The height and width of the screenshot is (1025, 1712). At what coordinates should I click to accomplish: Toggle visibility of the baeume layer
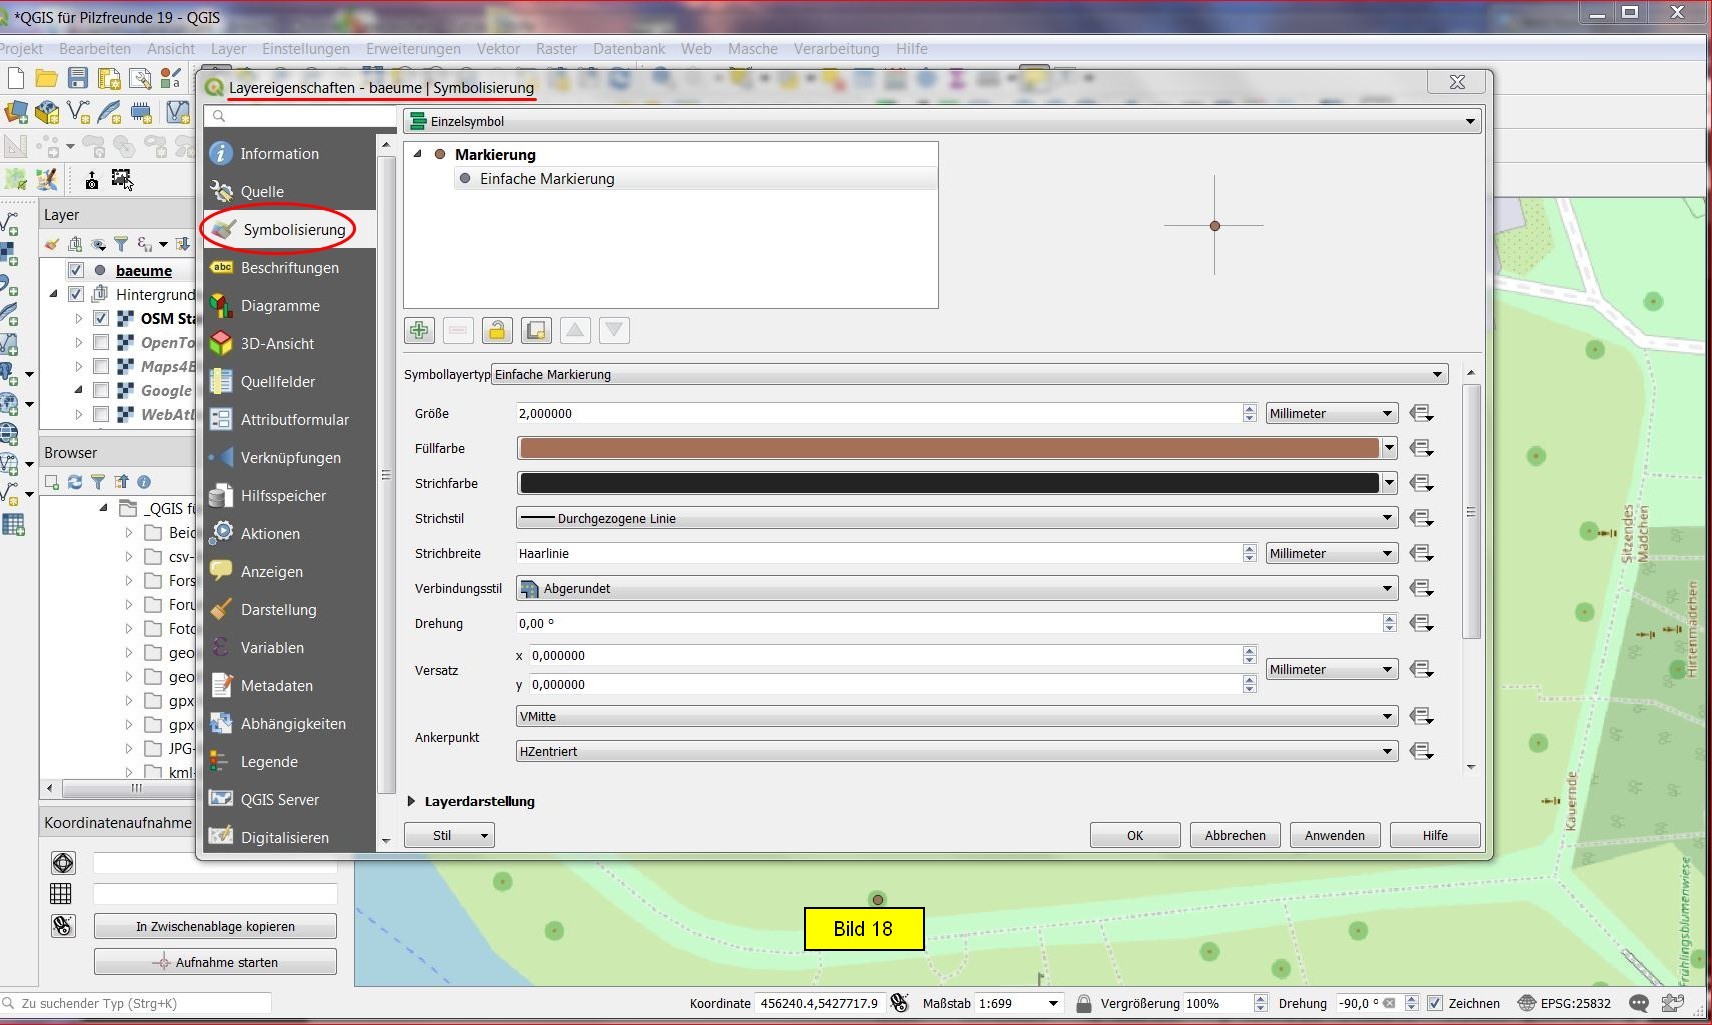coord(76,270)
